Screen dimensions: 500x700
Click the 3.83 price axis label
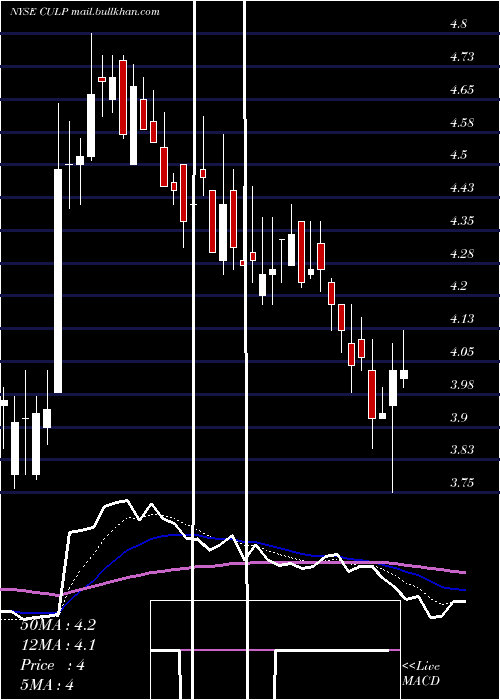tap(462, 450)
